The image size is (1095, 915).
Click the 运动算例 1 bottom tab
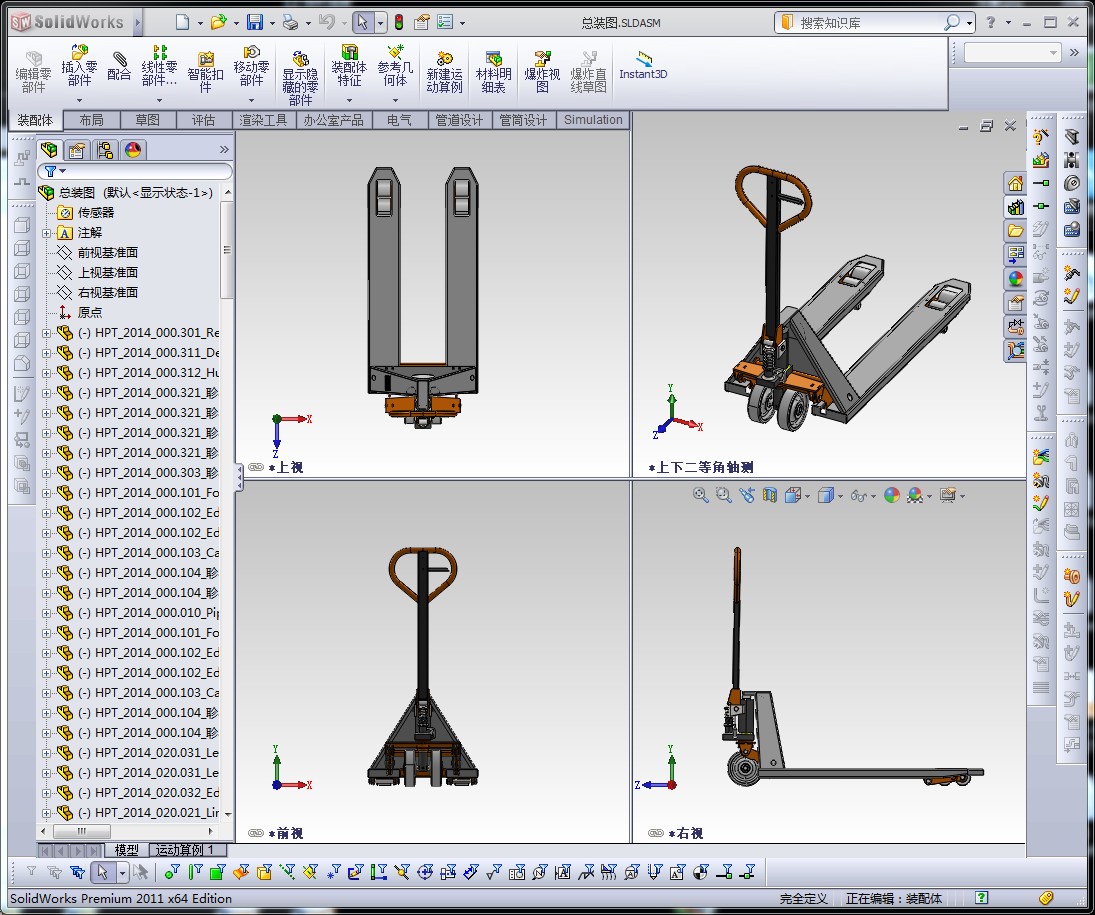click(184, 850)
